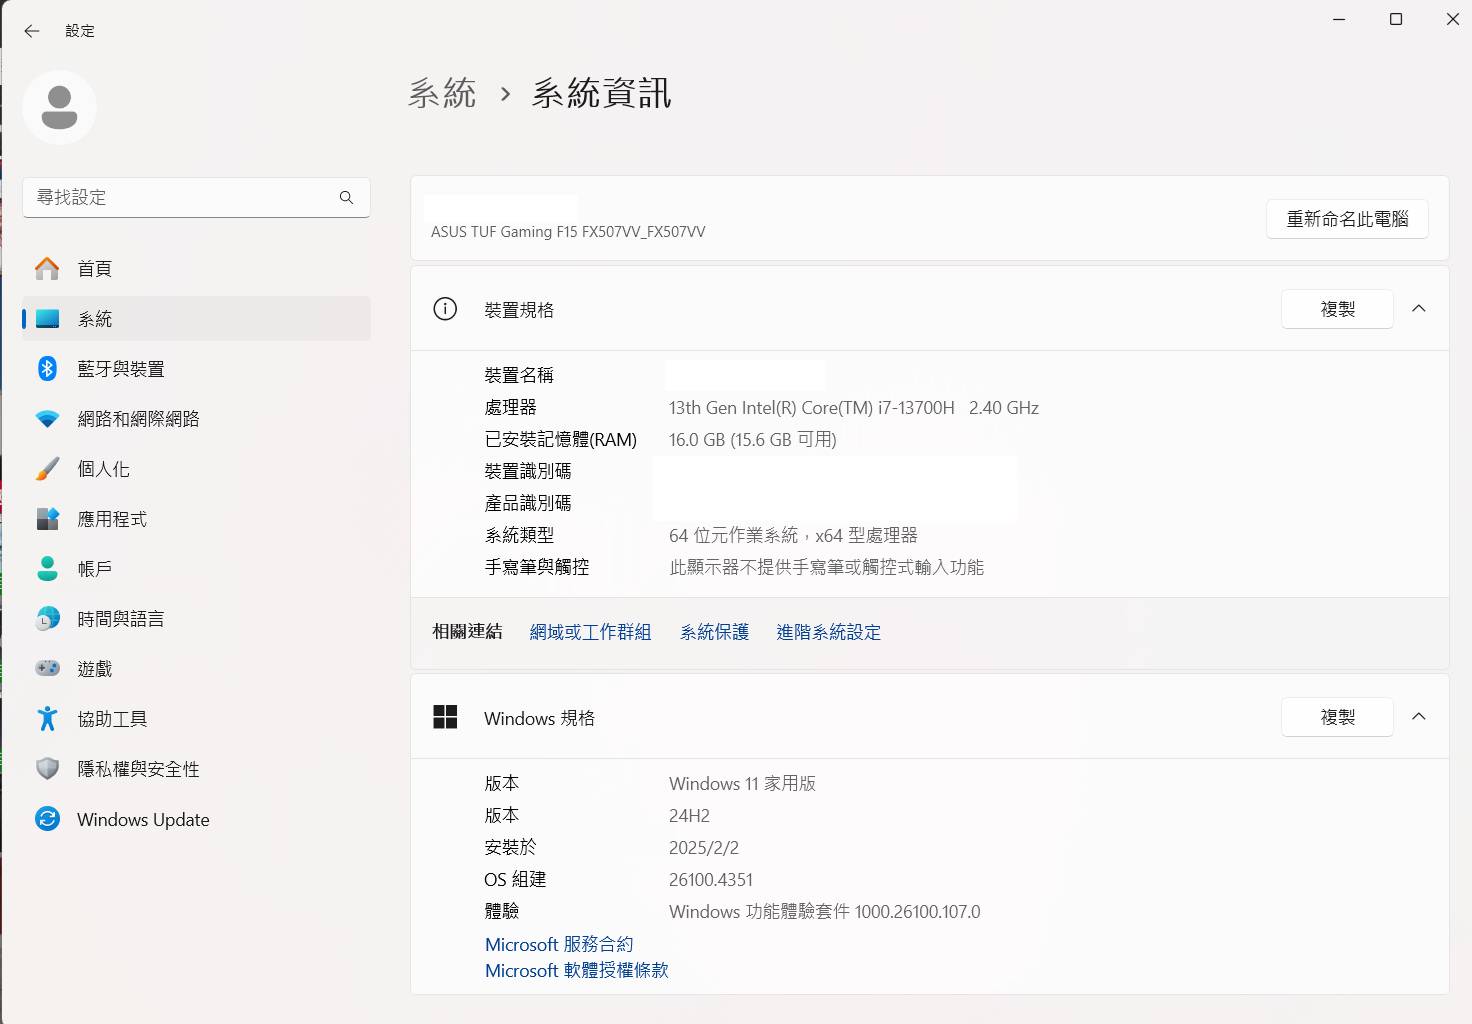Copy Windows specs with 複製 button
The height and width of the screenshot is (1024, 1472).
(x=1337, y=717)
